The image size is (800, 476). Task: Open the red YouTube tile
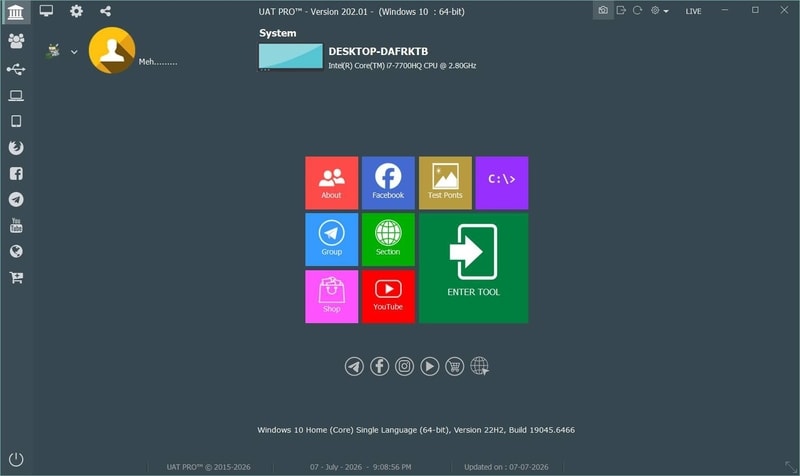[388, 296]
